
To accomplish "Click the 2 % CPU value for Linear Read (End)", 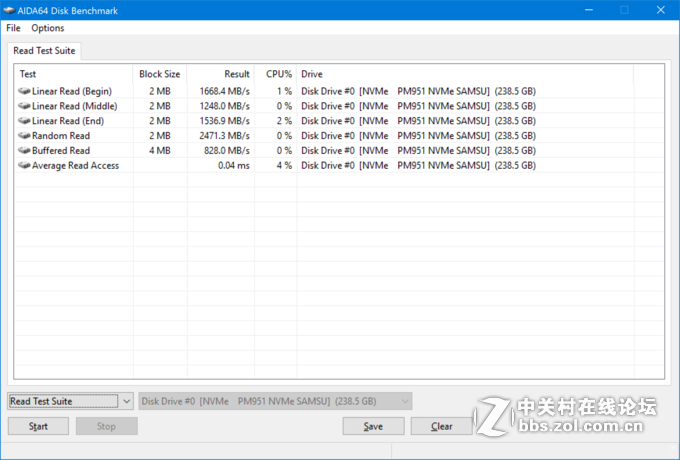I will (284, 121).
